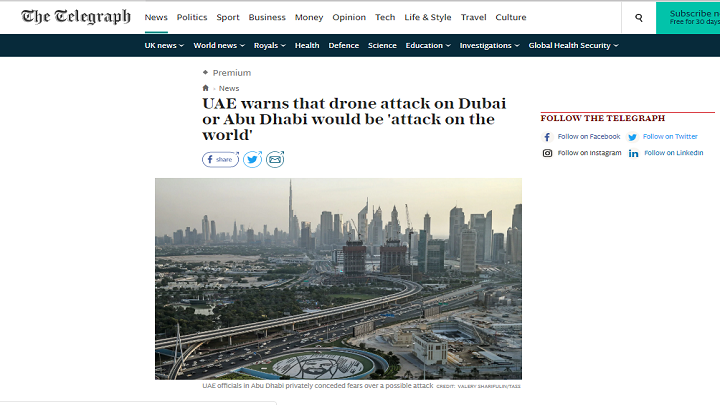The width and height of the screenshot is (720, 405).
Task: Expand the Investigations dropdown
Action: click(489, 45)
